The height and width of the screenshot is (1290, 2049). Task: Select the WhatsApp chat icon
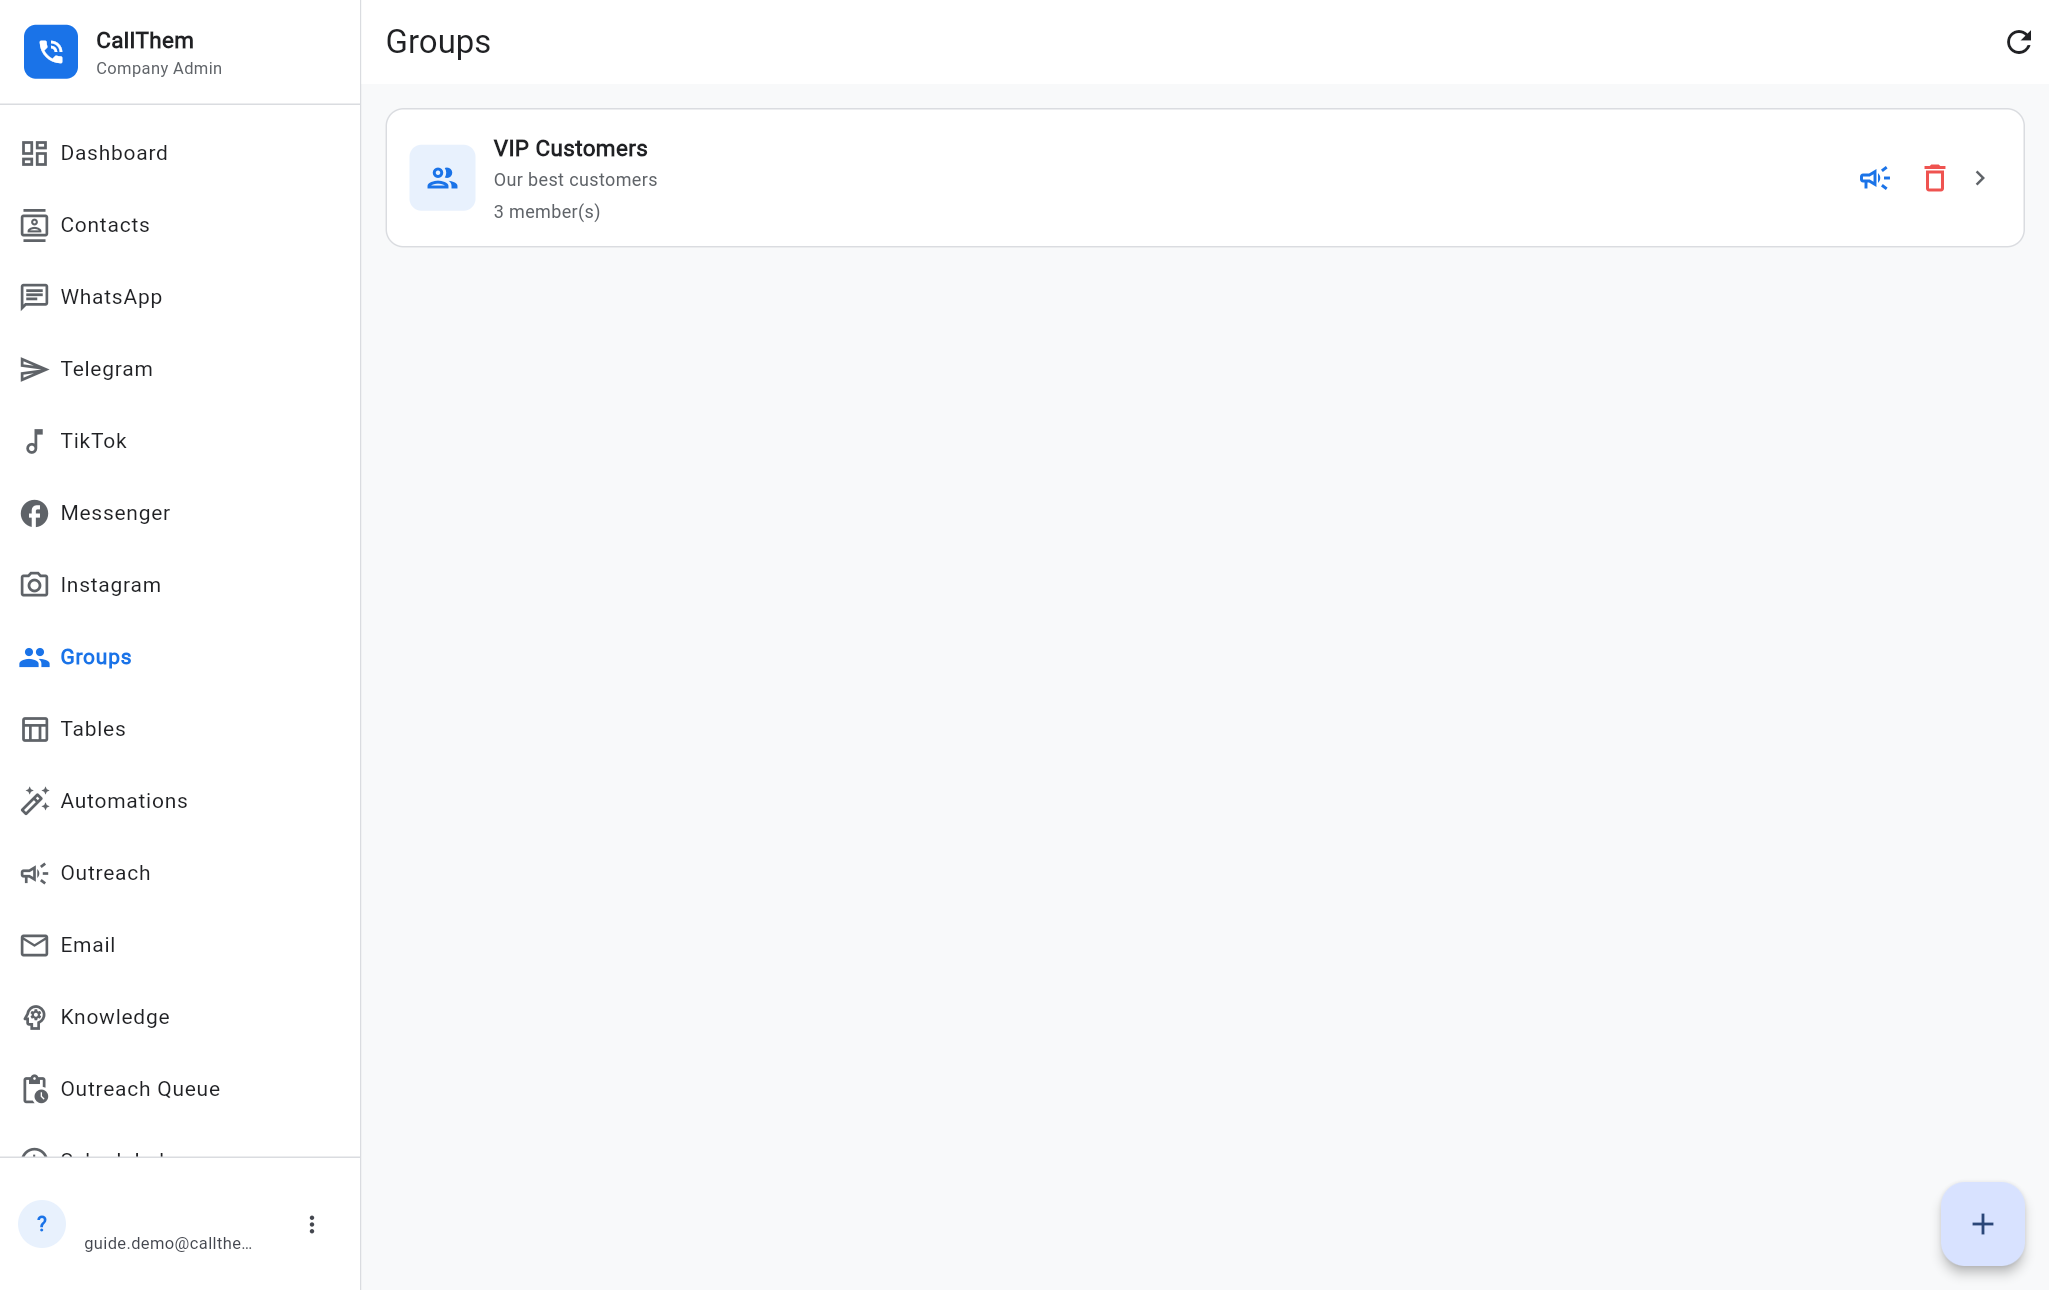point(34,297)
